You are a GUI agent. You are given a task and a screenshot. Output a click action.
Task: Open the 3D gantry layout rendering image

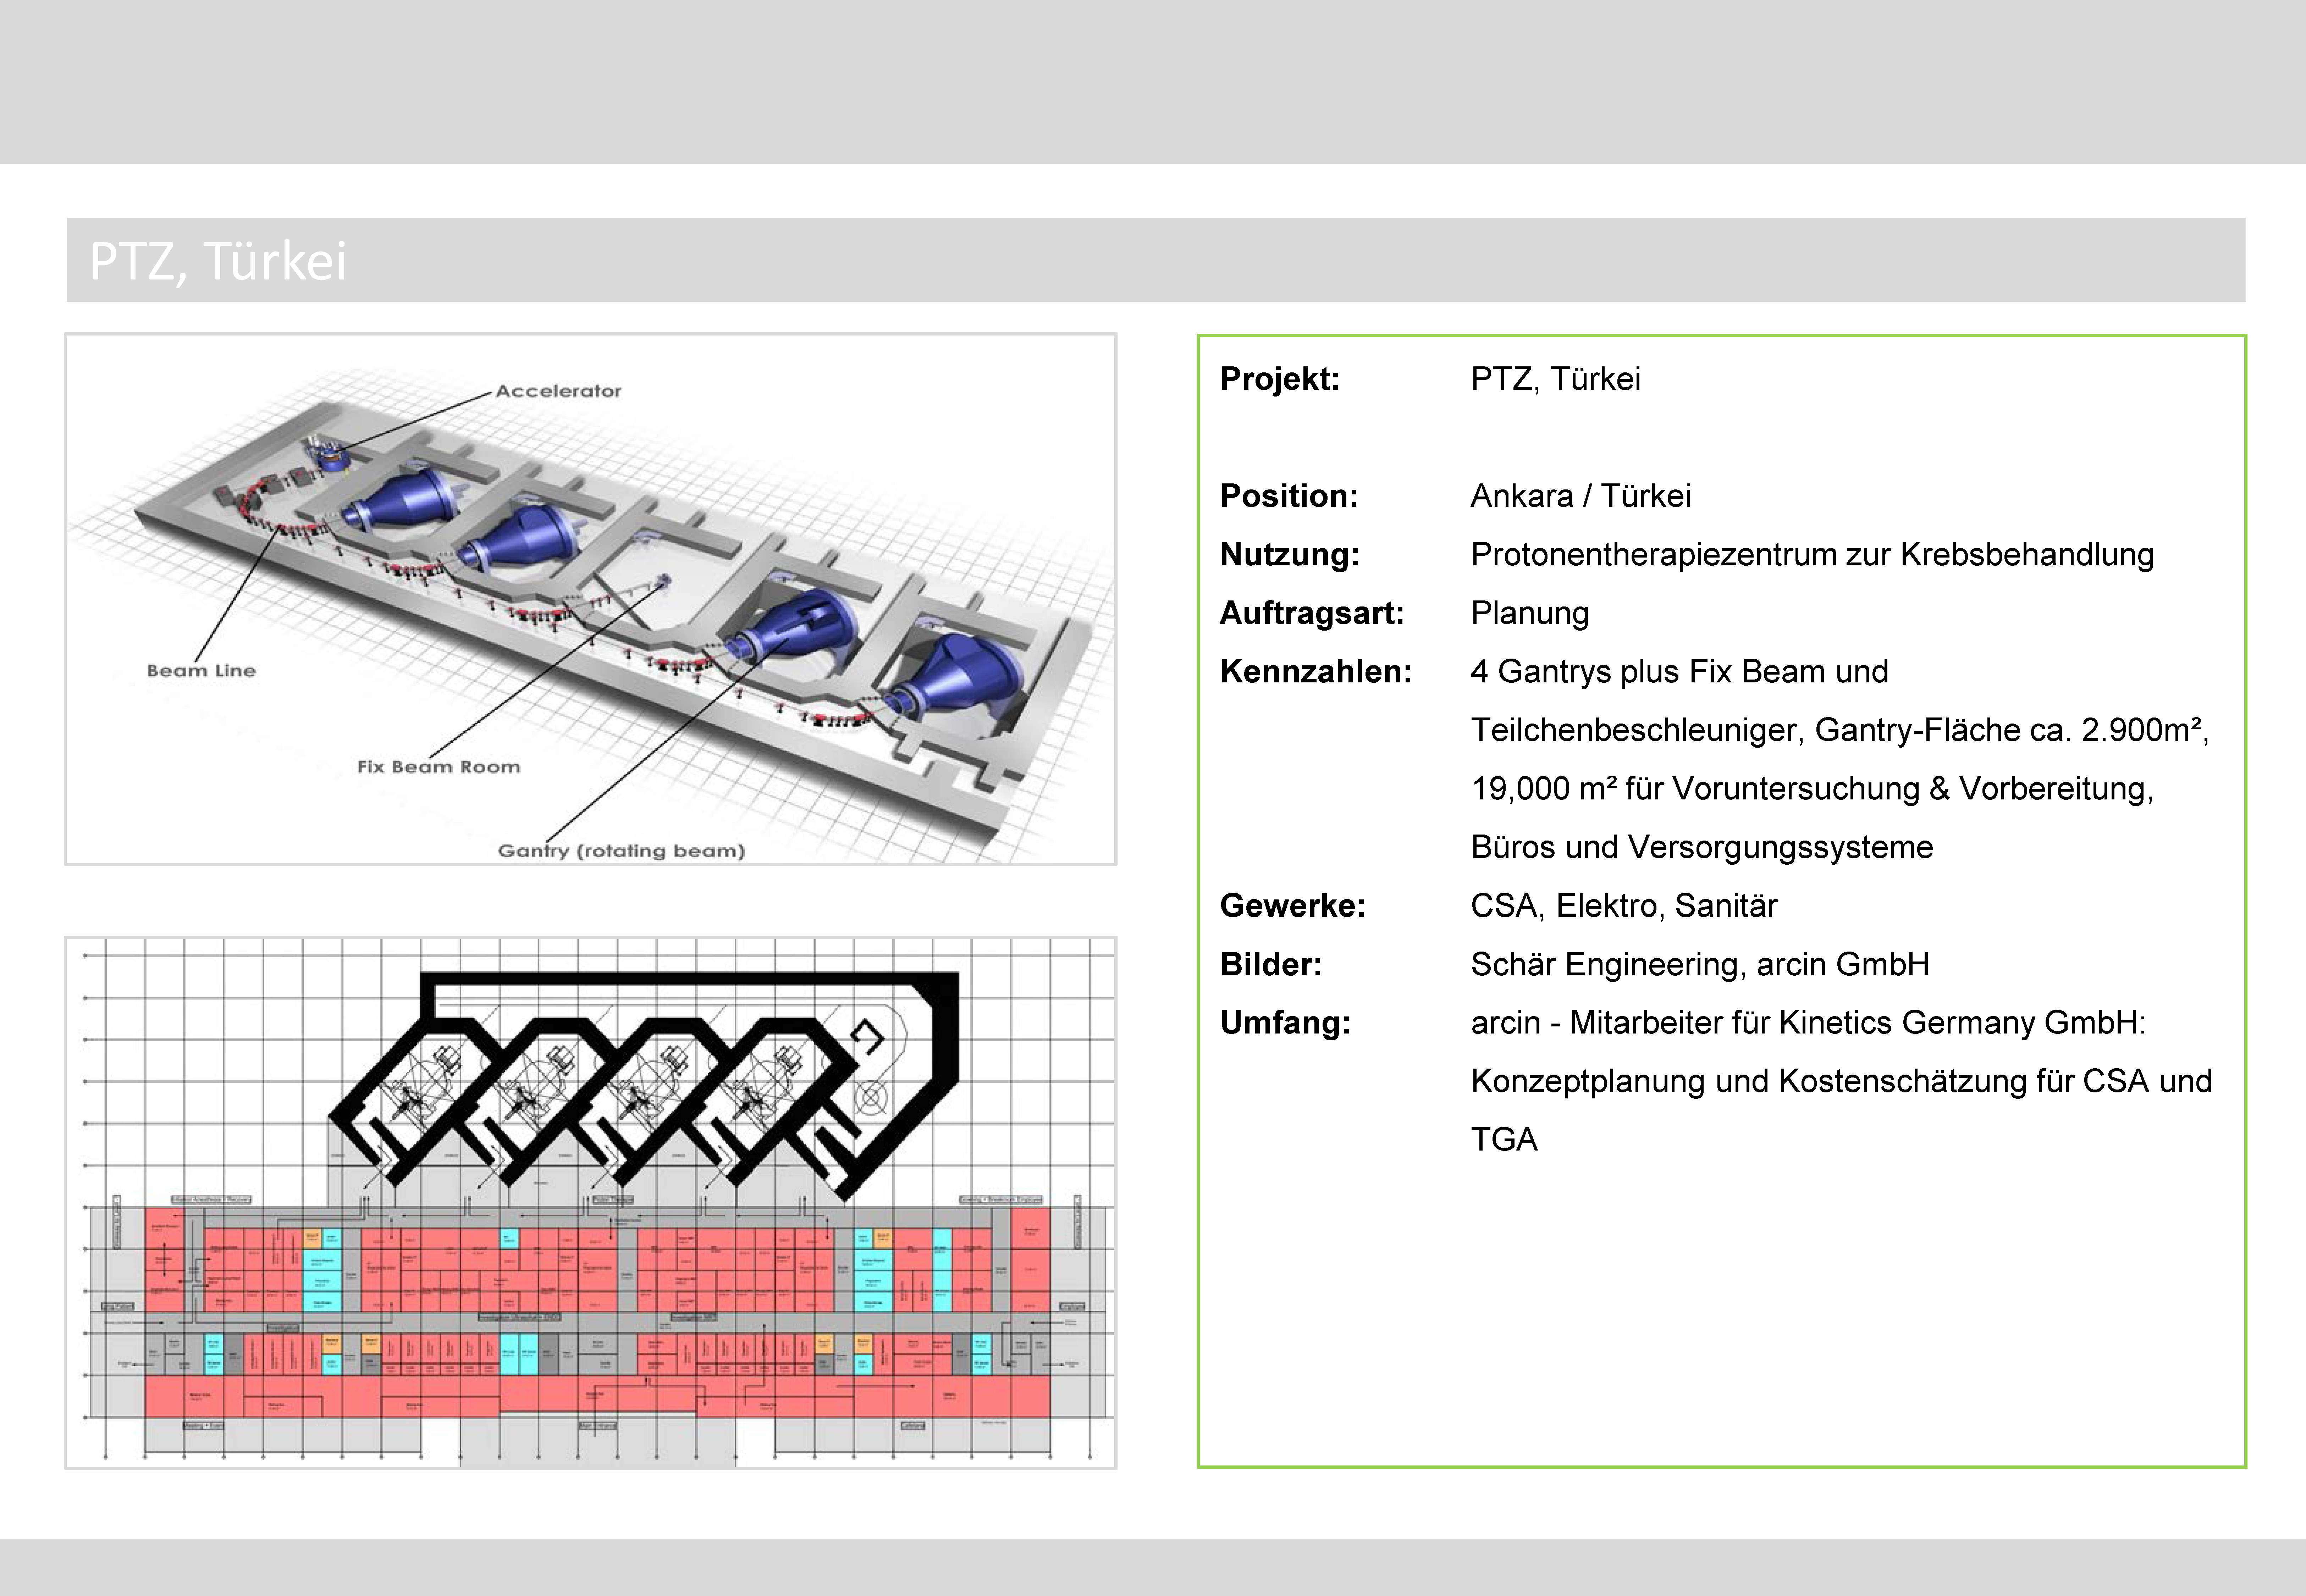[591, 599]
